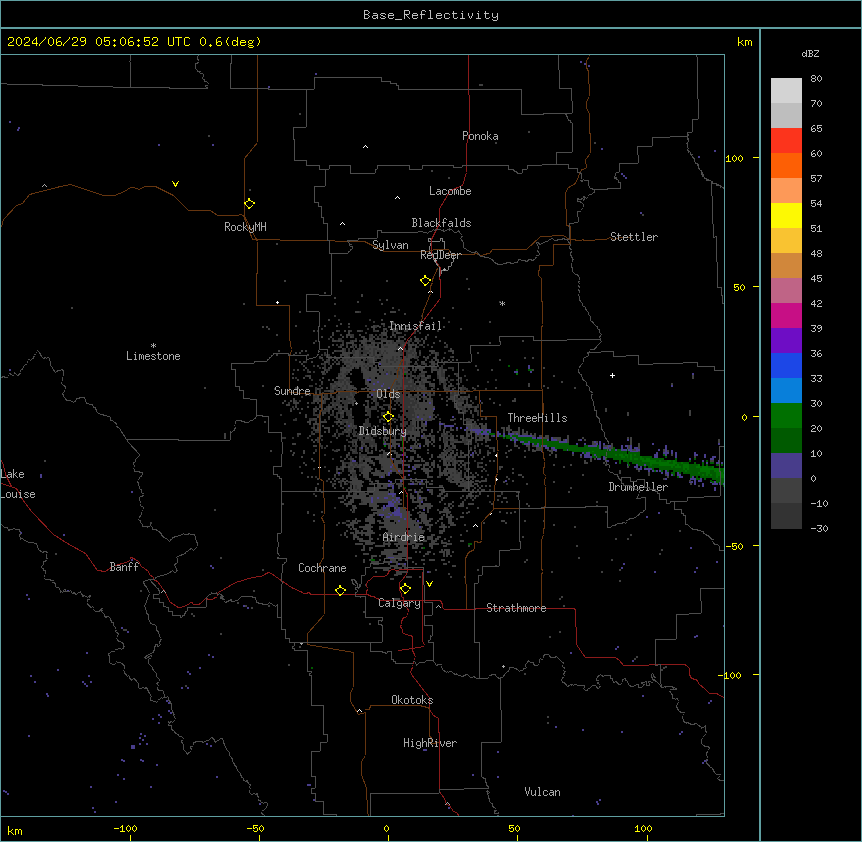Click the dBZ legend heading

[x=810, y=53]
